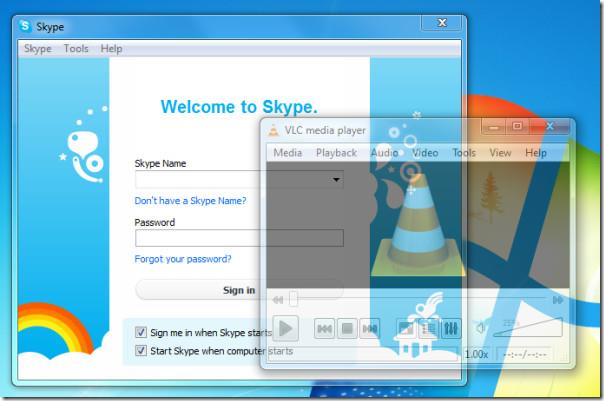Click into the Skype Name field
This screenshot has height=401, width=604.
coord(239,180)
